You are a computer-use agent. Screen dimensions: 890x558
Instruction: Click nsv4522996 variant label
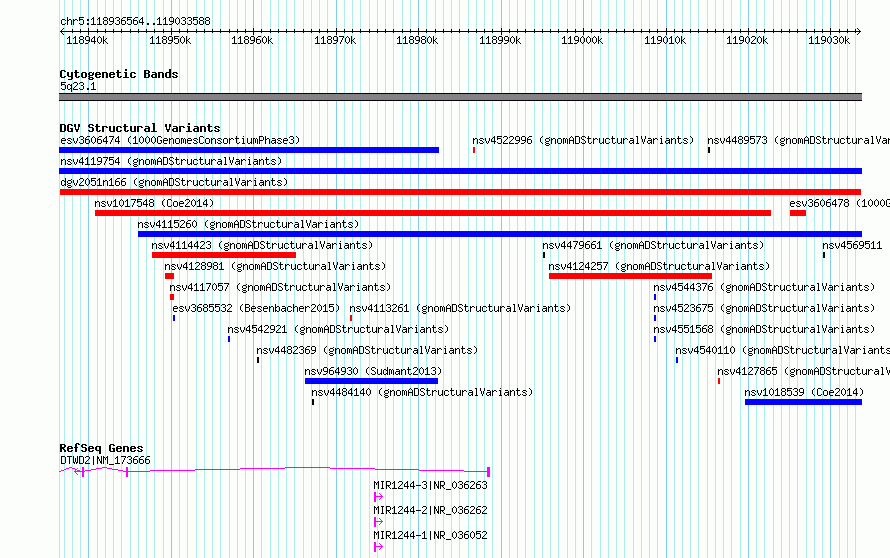[x=583, y=140]
